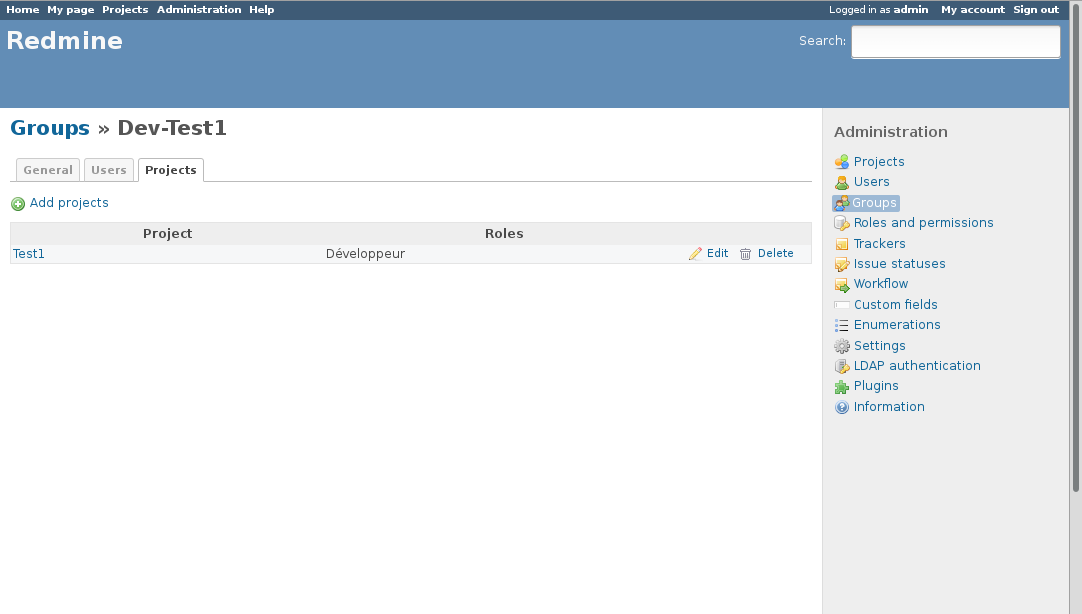Switch to the General tab
The height and width of the screenshot is (614, 1082).
coord(48,170)
